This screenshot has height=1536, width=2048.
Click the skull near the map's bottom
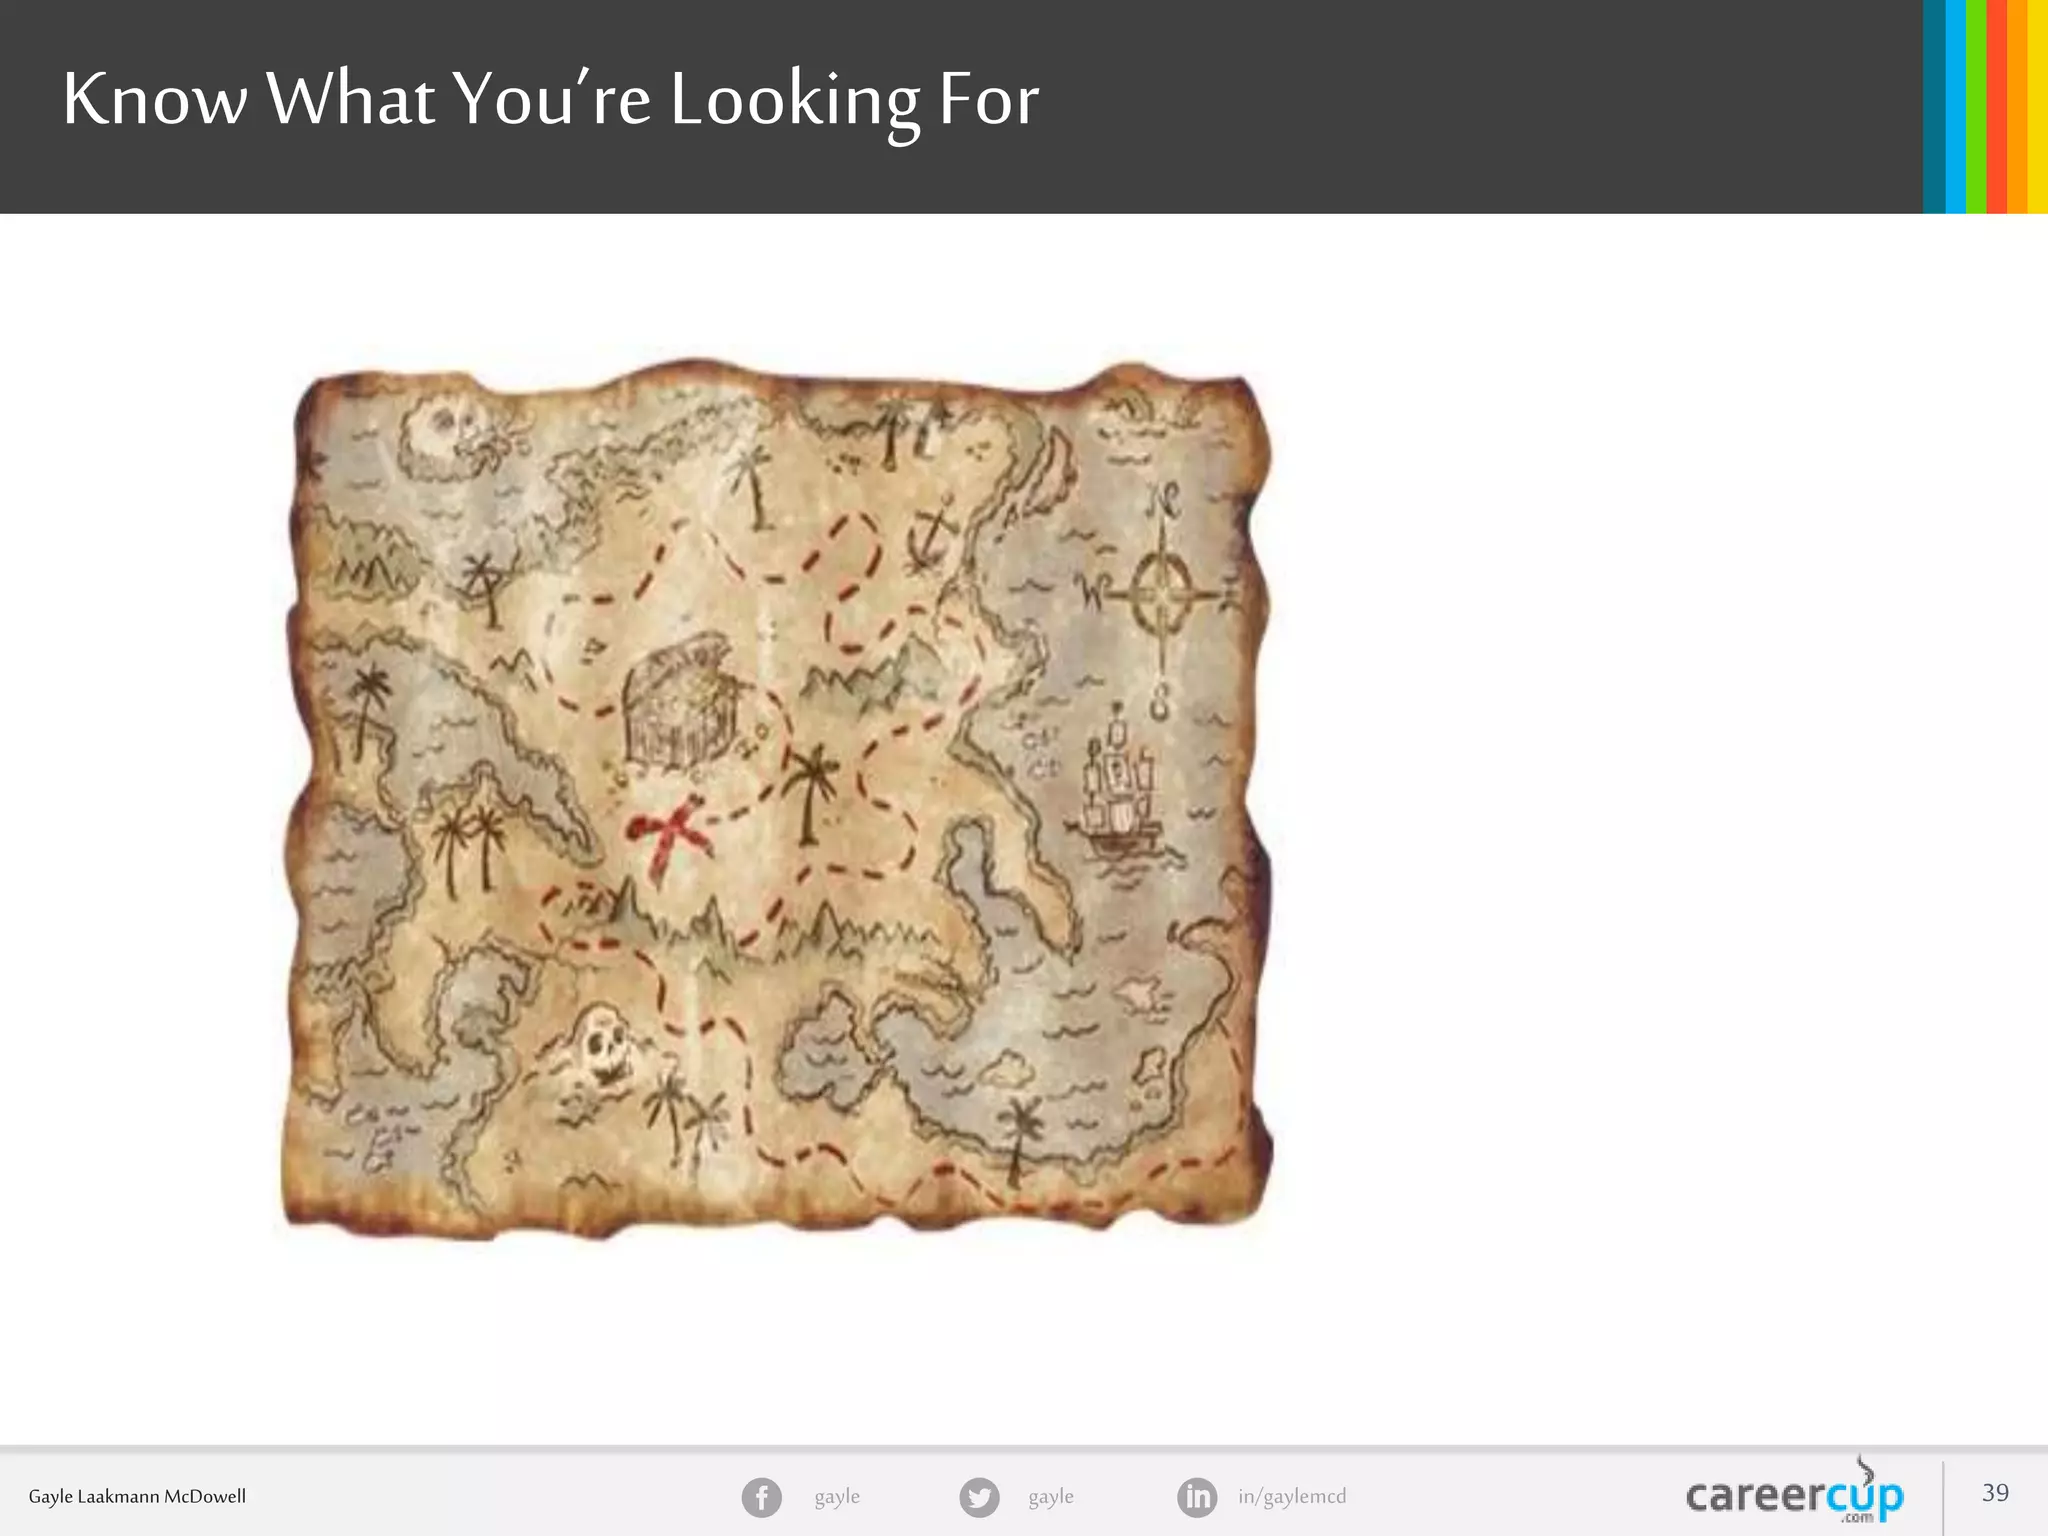(606, 1045)
